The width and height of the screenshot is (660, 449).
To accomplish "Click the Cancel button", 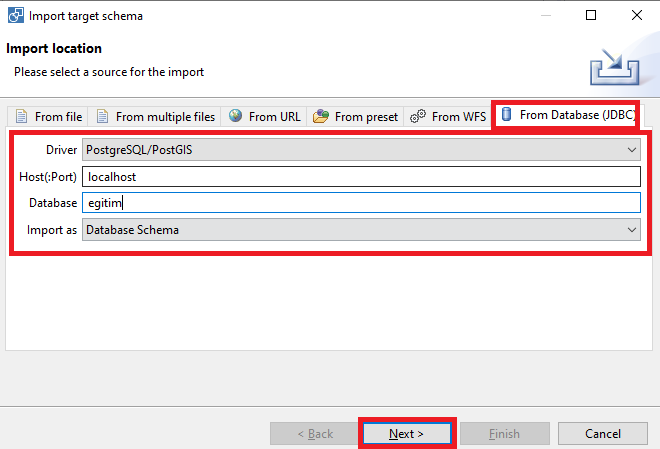I will tap(603, 433).
